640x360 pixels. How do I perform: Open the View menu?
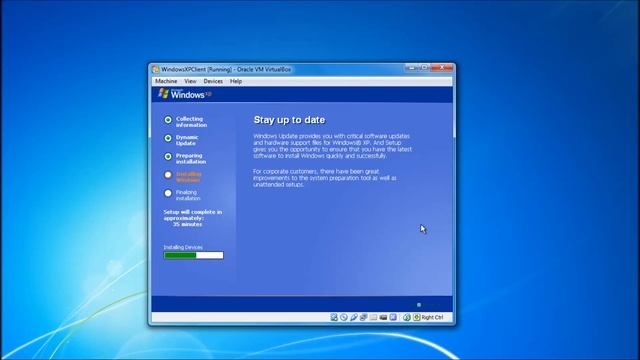[x=190, y=81]
